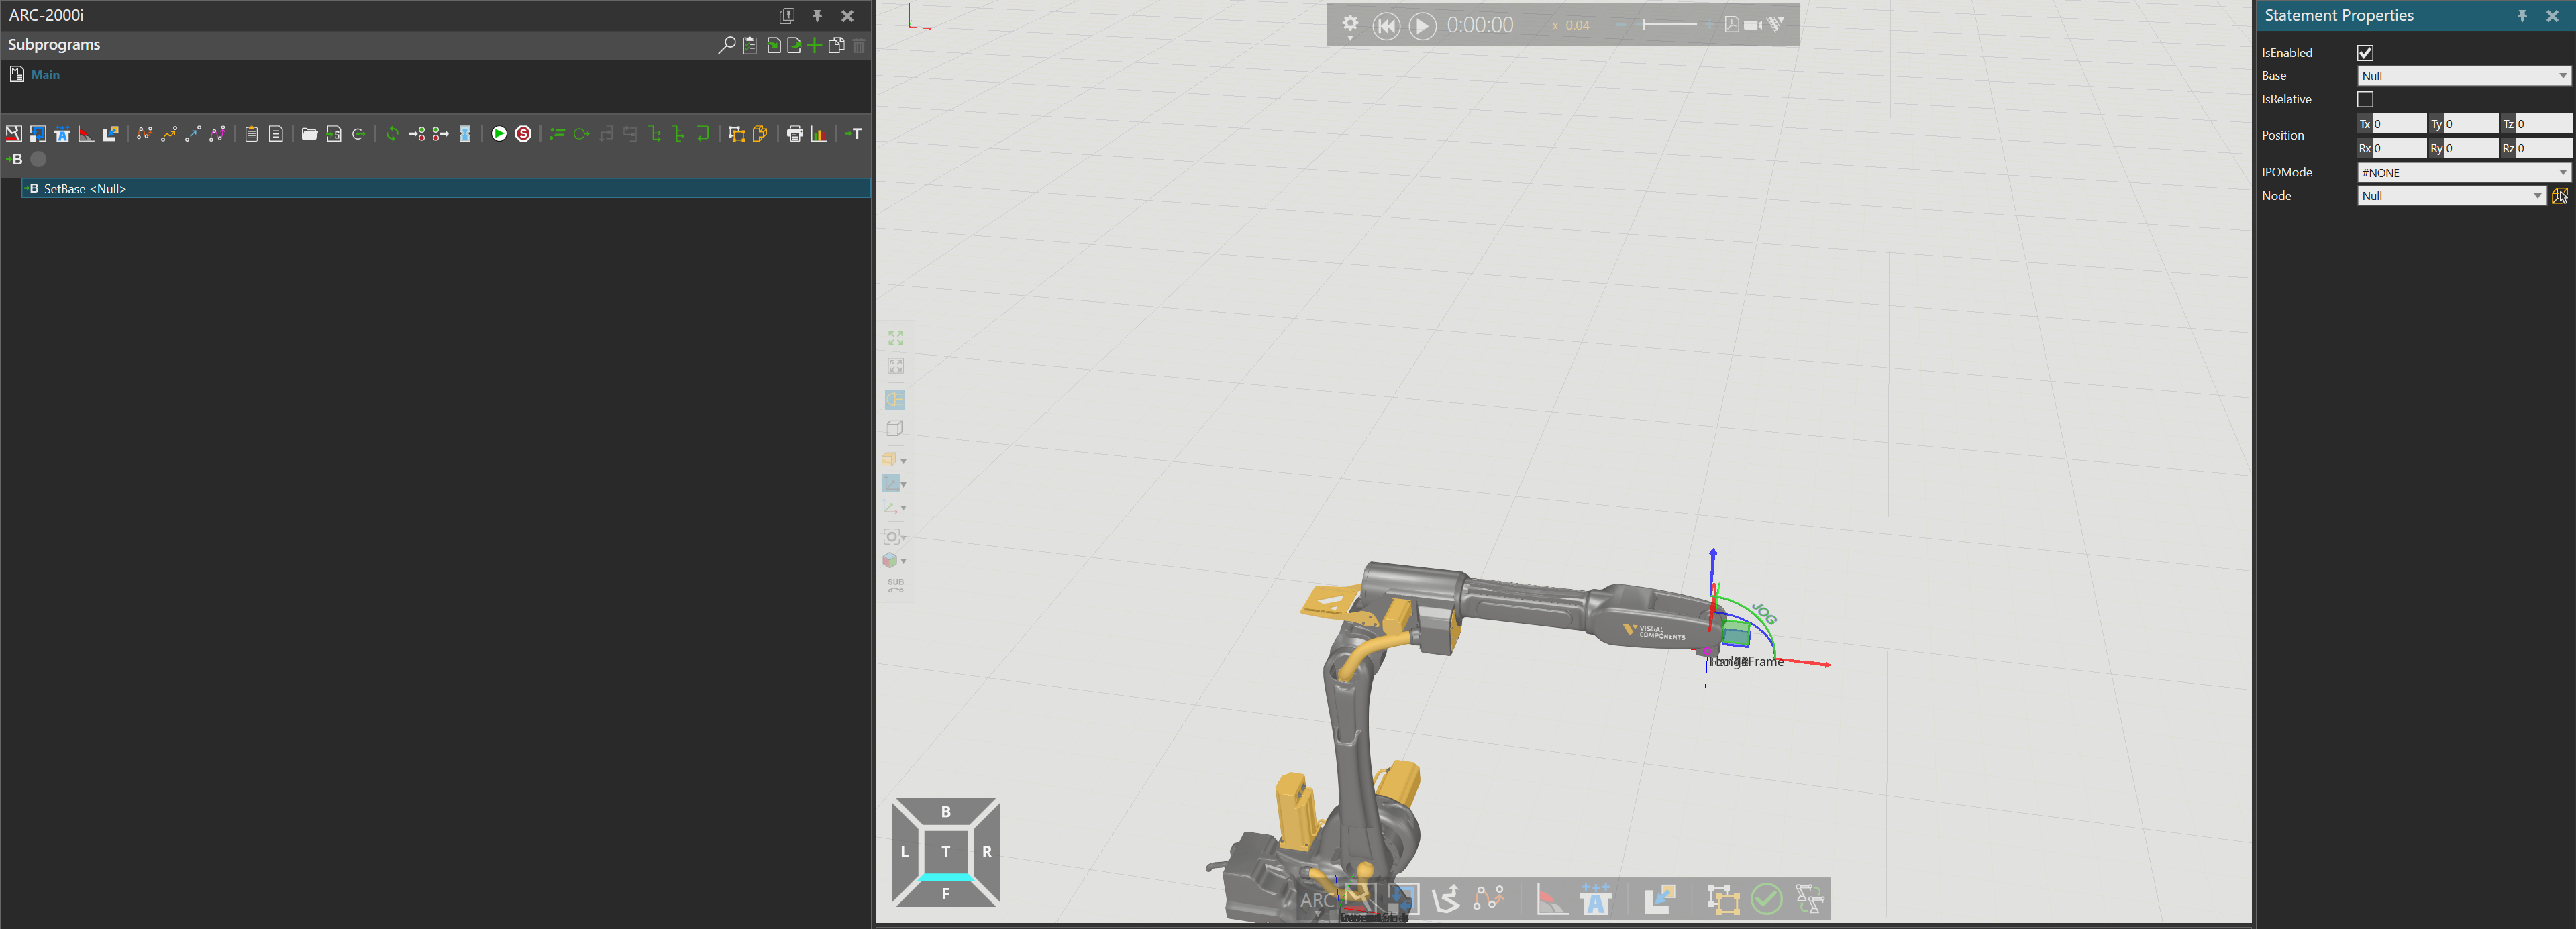The width and height of the screenshot is (2576, 929).
Task: Click the blue linear motion arrow icon
Action: tap(193, 134)
